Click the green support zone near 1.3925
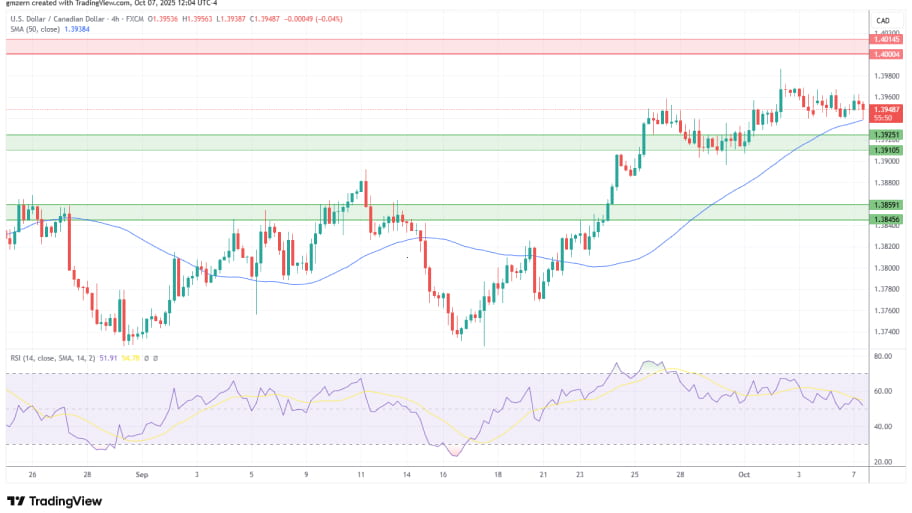This screenshot has width=912, height=513. coord(430,142)
